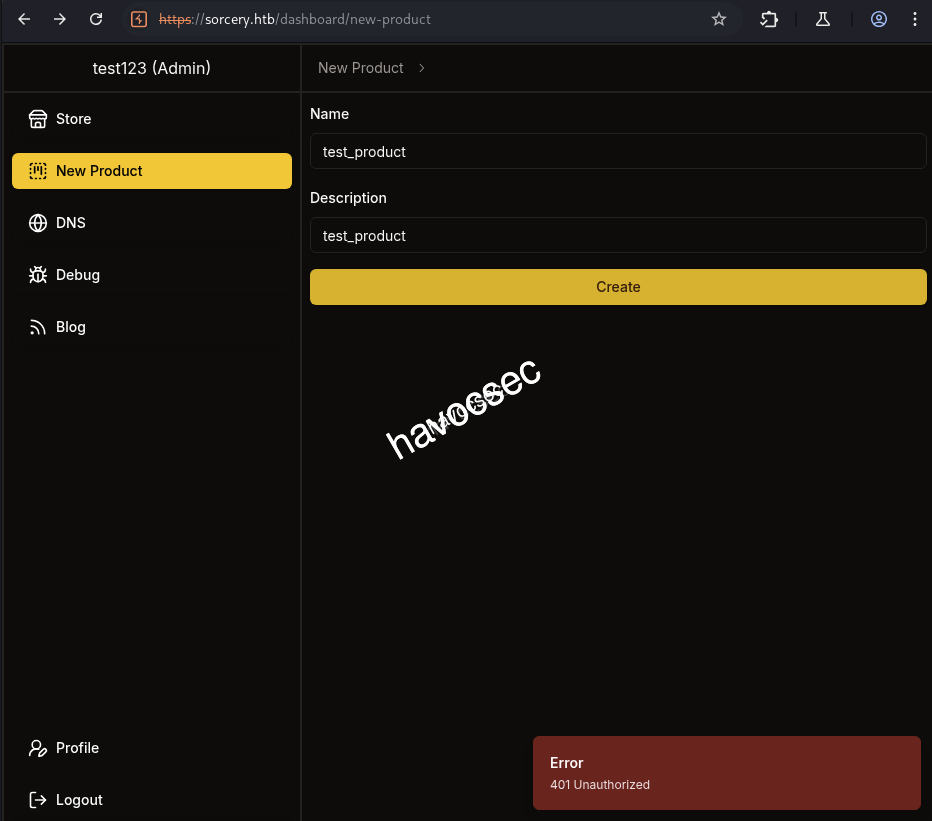Open the Chrome Labs flask icon
Viewport: 932px width, 821px height.
(x=823, y=19)
